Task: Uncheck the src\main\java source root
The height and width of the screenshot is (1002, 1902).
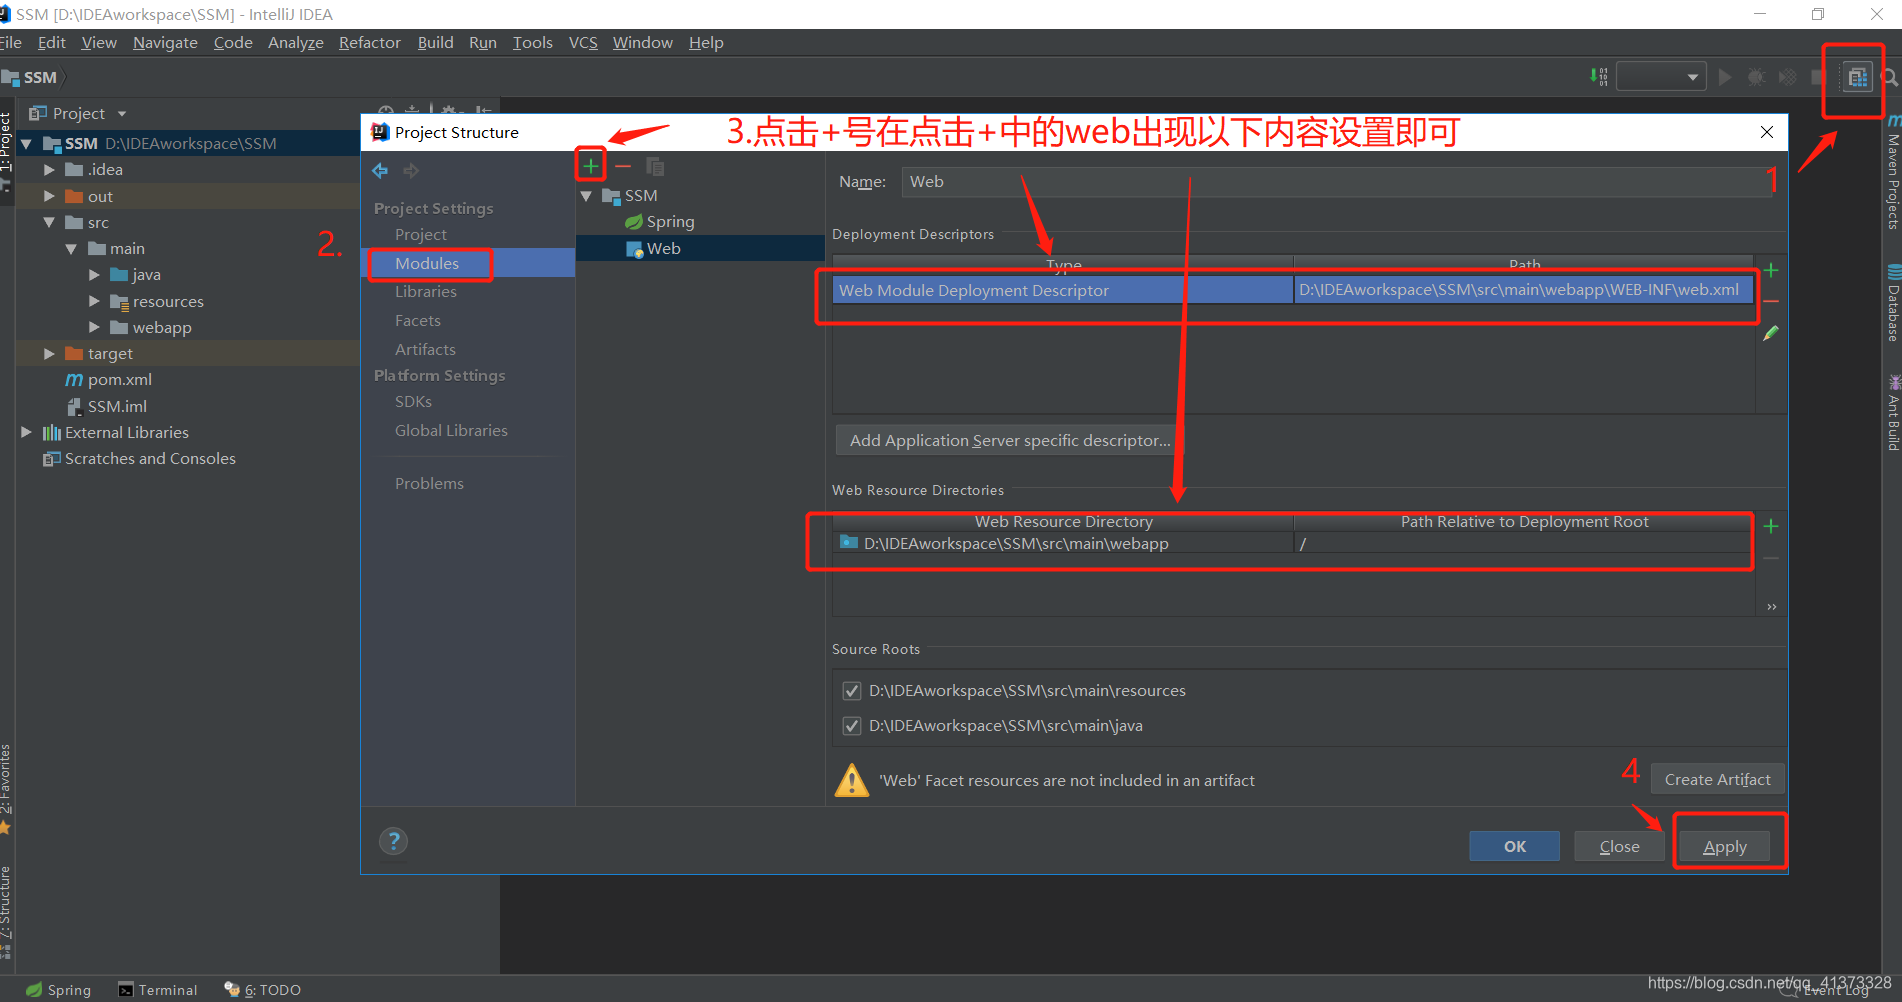Action: 852,726
